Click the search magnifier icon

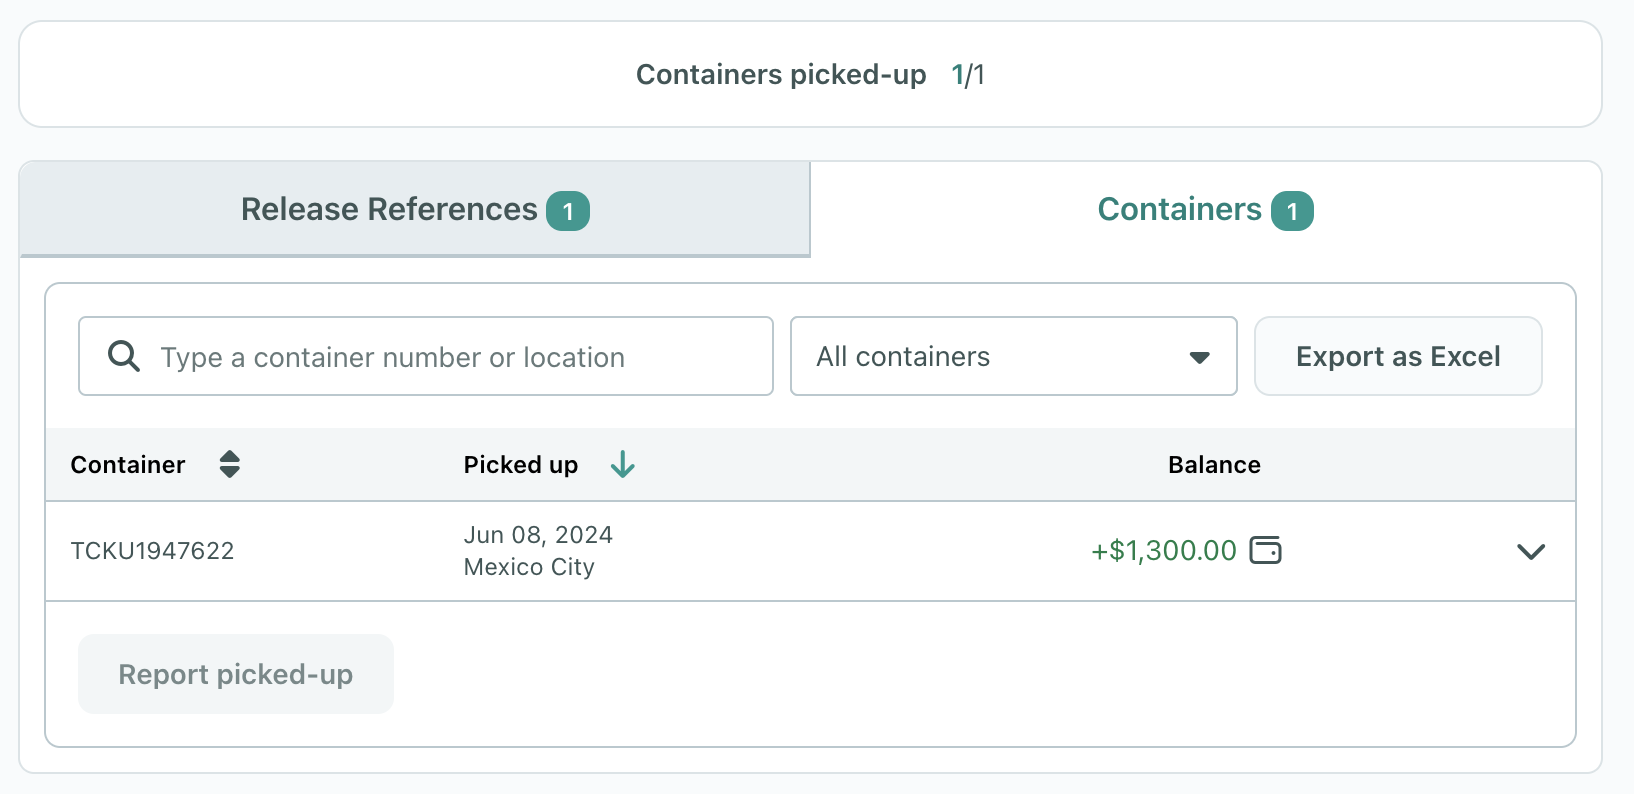point(124,356)
